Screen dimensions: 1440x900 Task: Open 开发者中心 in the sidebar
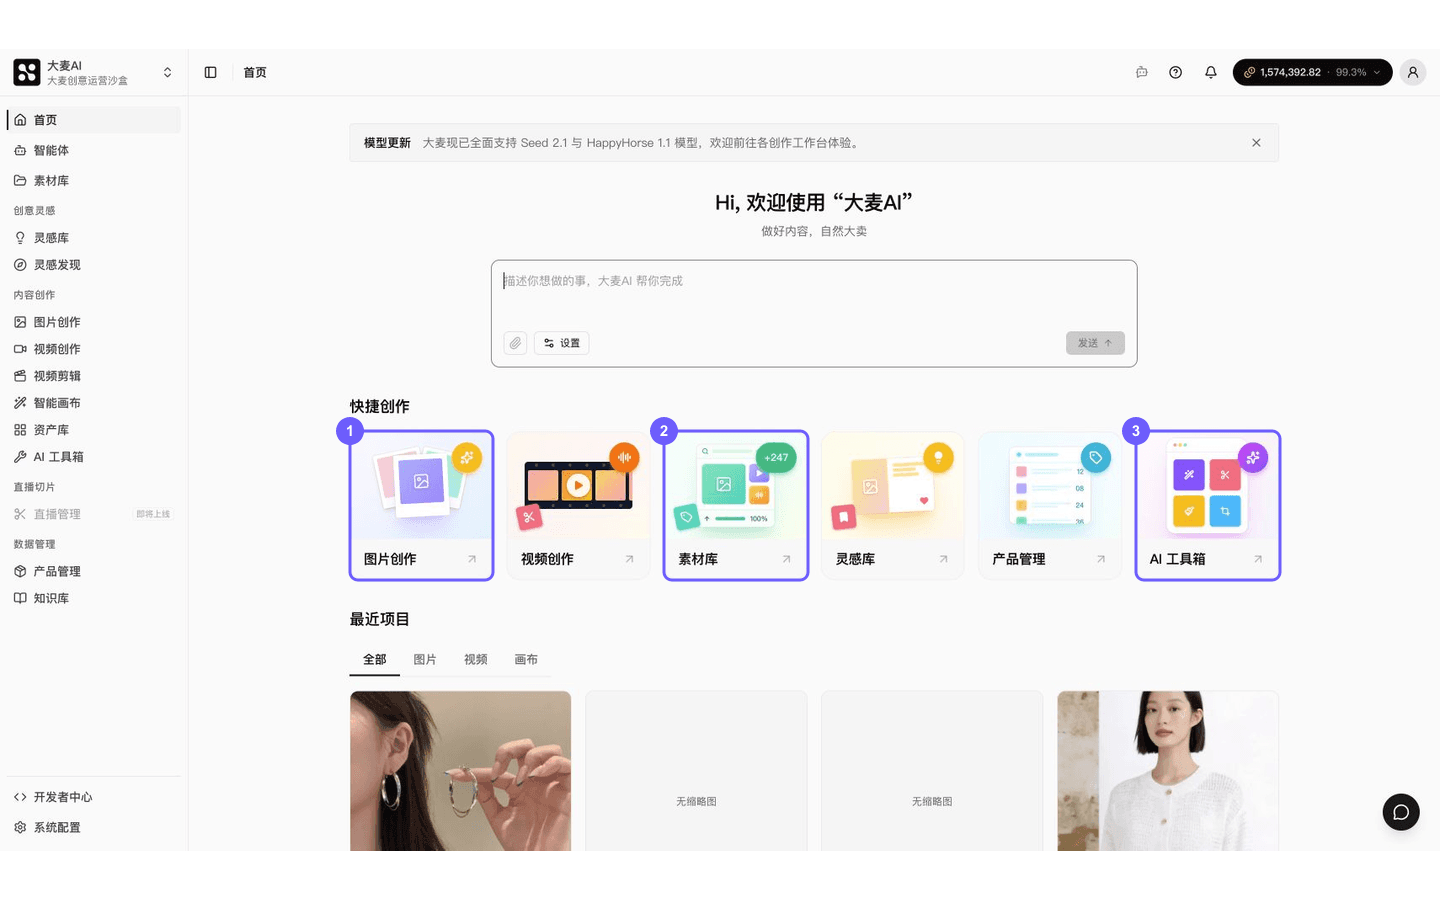point(94,797)
